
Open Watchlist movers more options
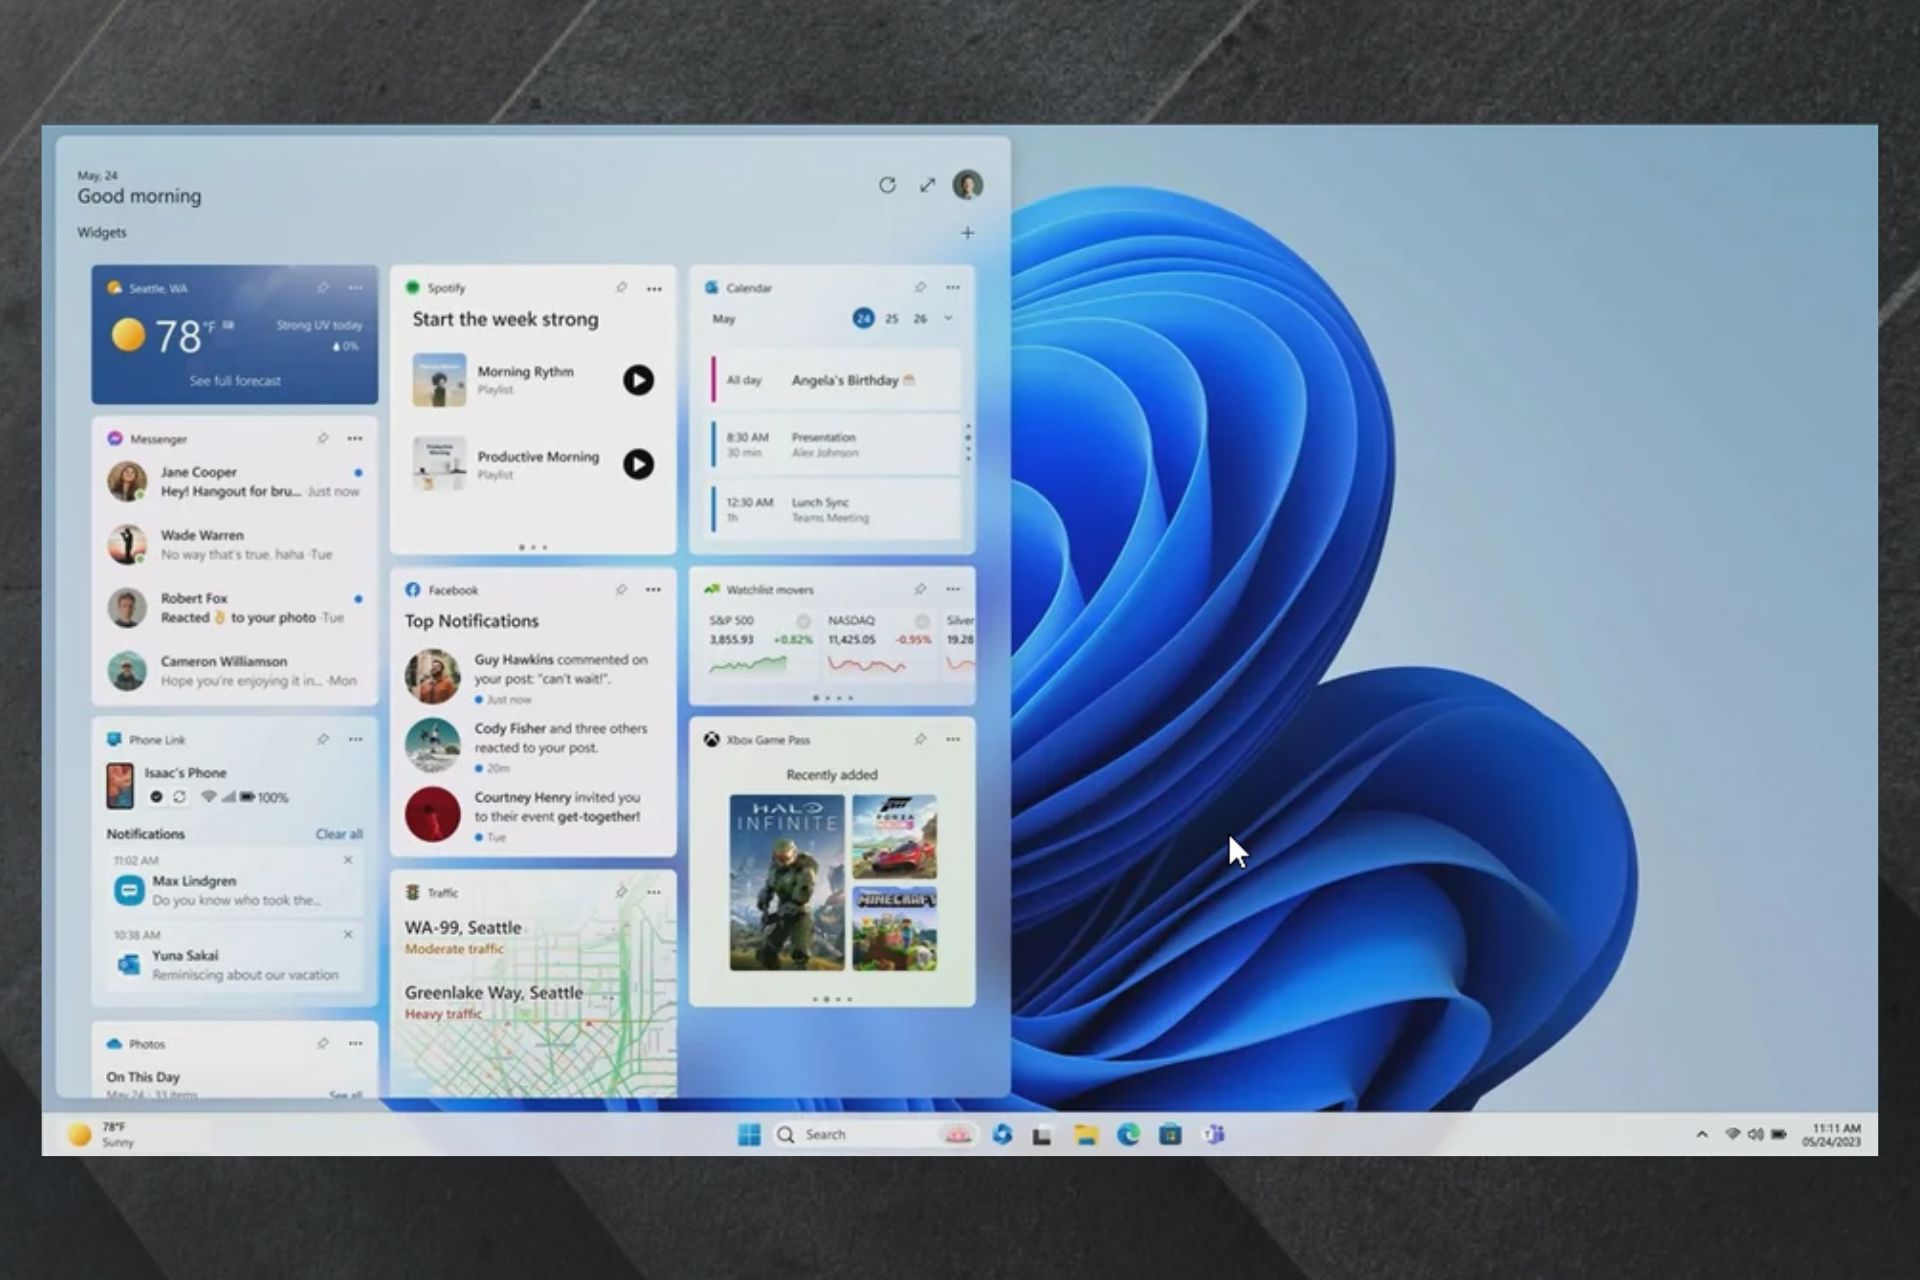click(953, 589)
